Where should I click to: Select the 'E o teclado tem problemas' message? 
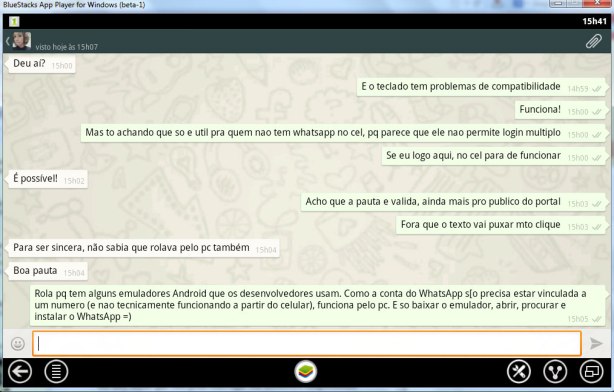pos(481,87)
